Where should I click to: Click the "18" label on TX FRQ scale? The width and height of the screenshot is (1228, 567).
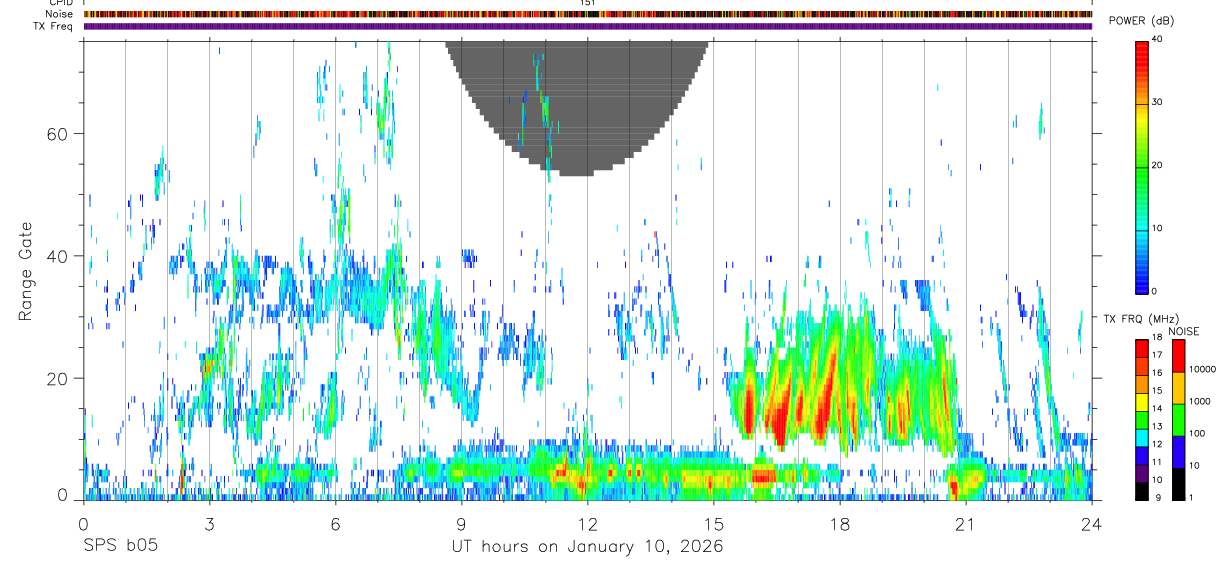tap(1157, 338)
